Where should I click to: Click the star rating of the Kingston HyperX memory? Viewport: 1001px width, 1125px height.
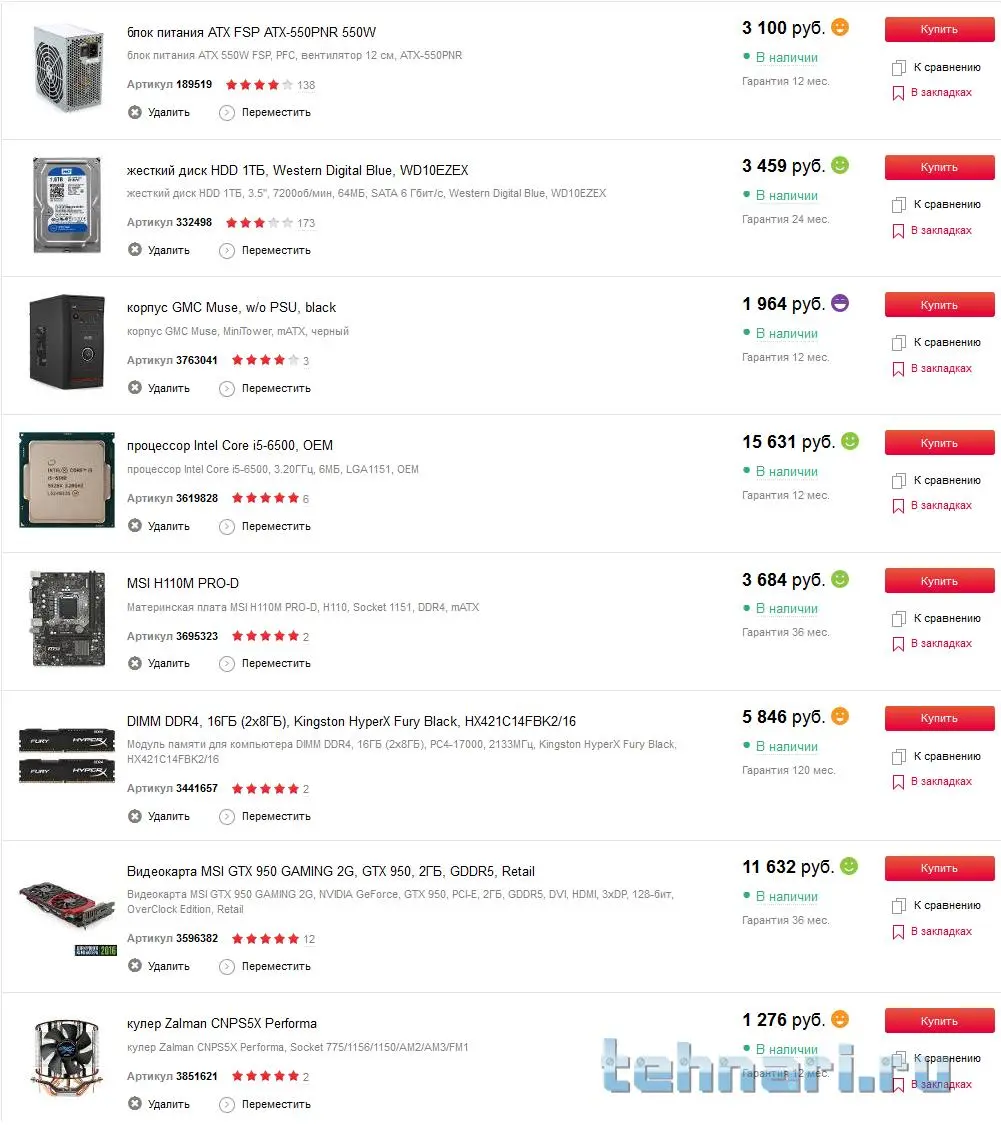(265, 789)
